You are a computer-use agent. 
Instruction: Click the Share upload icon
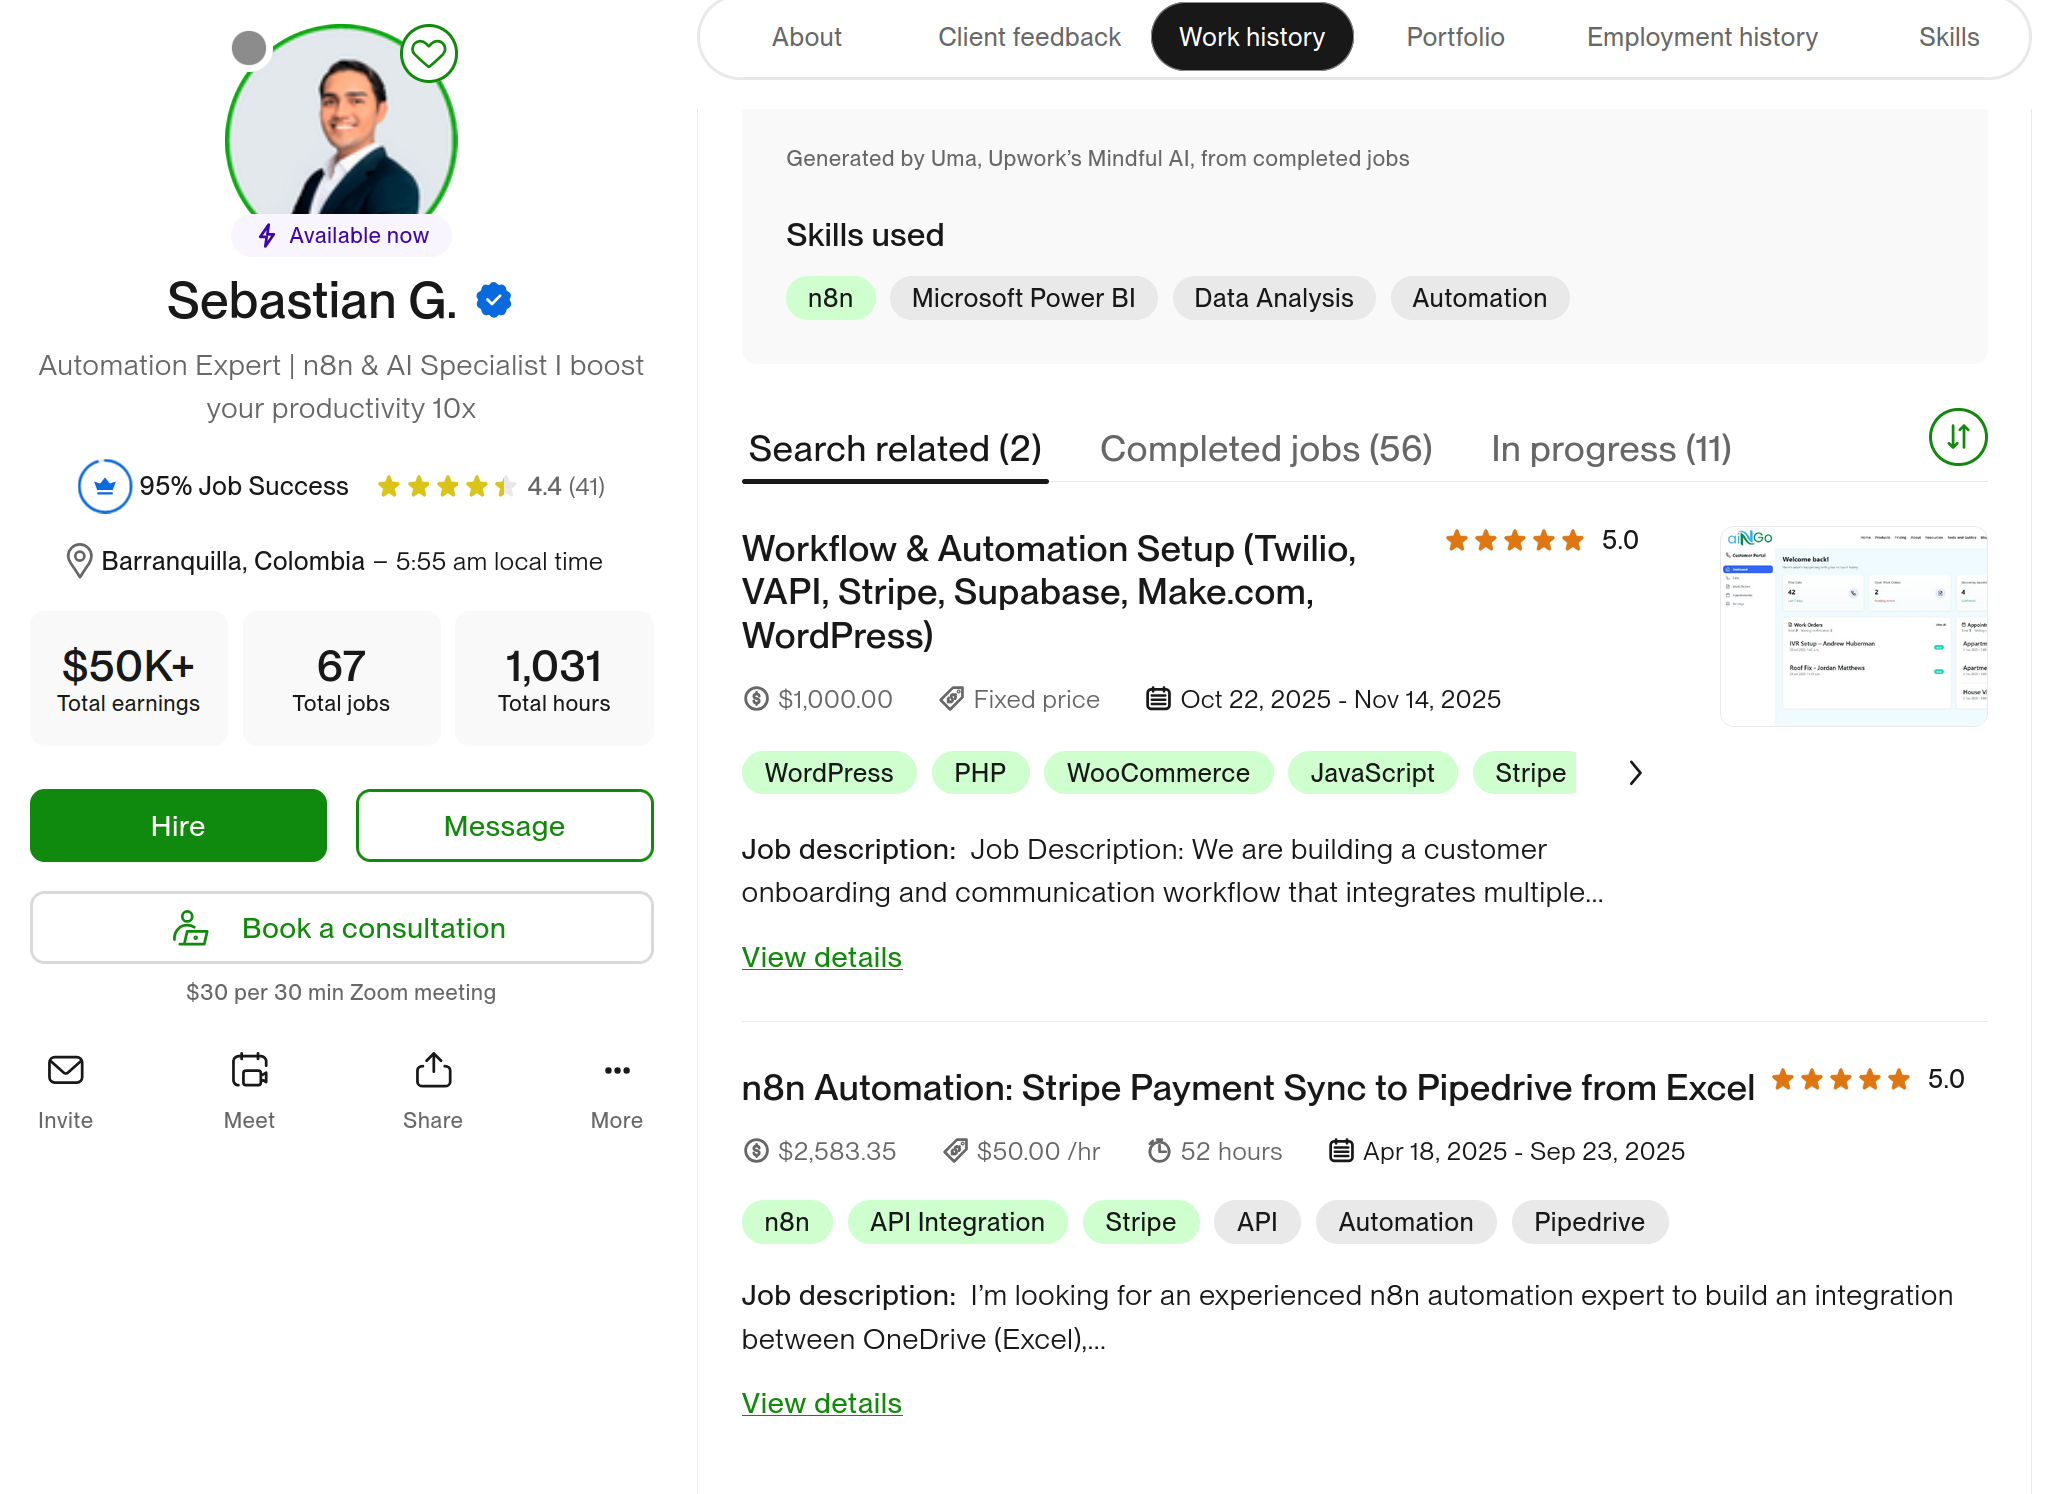(x=433, y=1071)
